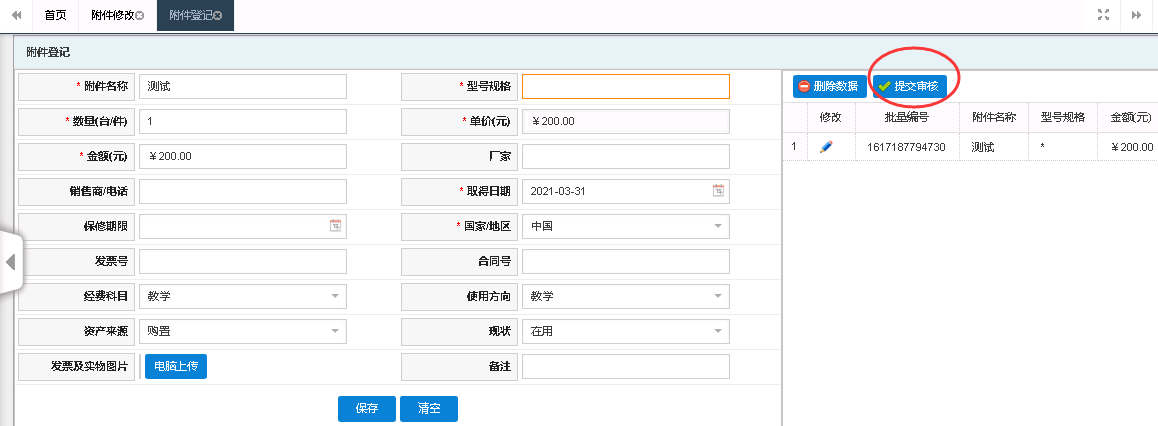This screenshot has width=1158, height=426.
Task: Expand the collapsed left sidebar arrow
Action: (10, 262)
